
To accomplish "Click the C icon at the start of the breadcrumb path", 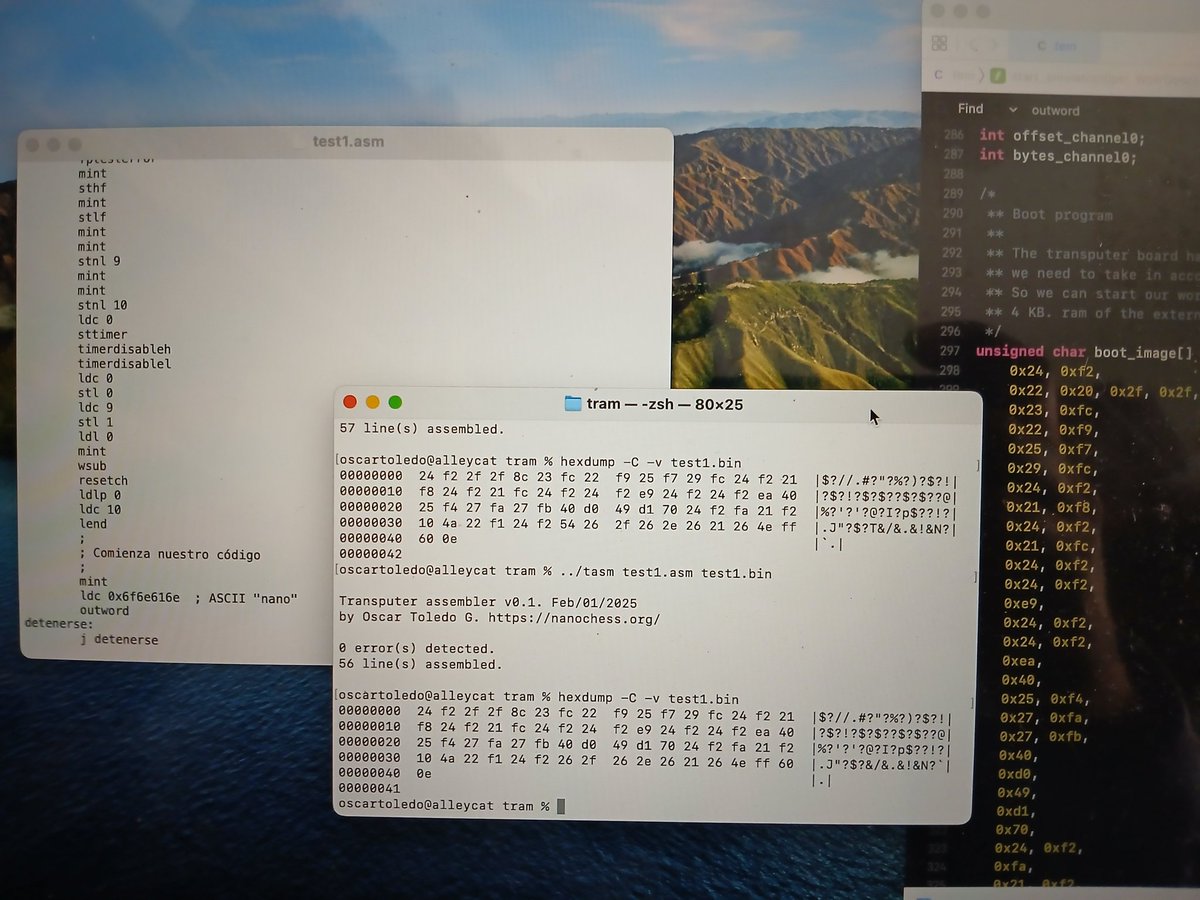I will click(x=937, y=74).
